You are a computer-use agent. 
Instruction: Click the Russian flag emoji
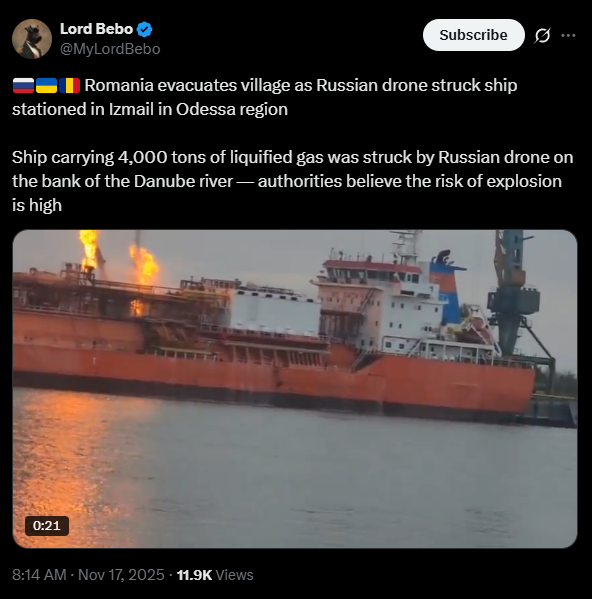click(x=23, y=86)
